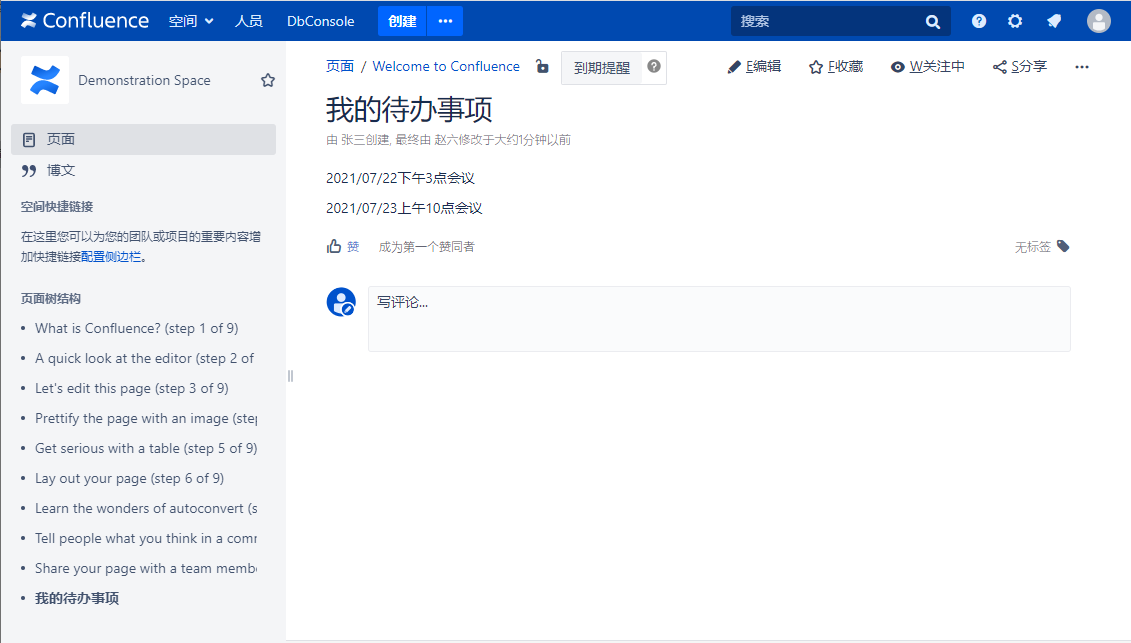This screenshot has width=1131, height=643.
Task: Open the more options menu beside 创建
Action: (445, 21)
